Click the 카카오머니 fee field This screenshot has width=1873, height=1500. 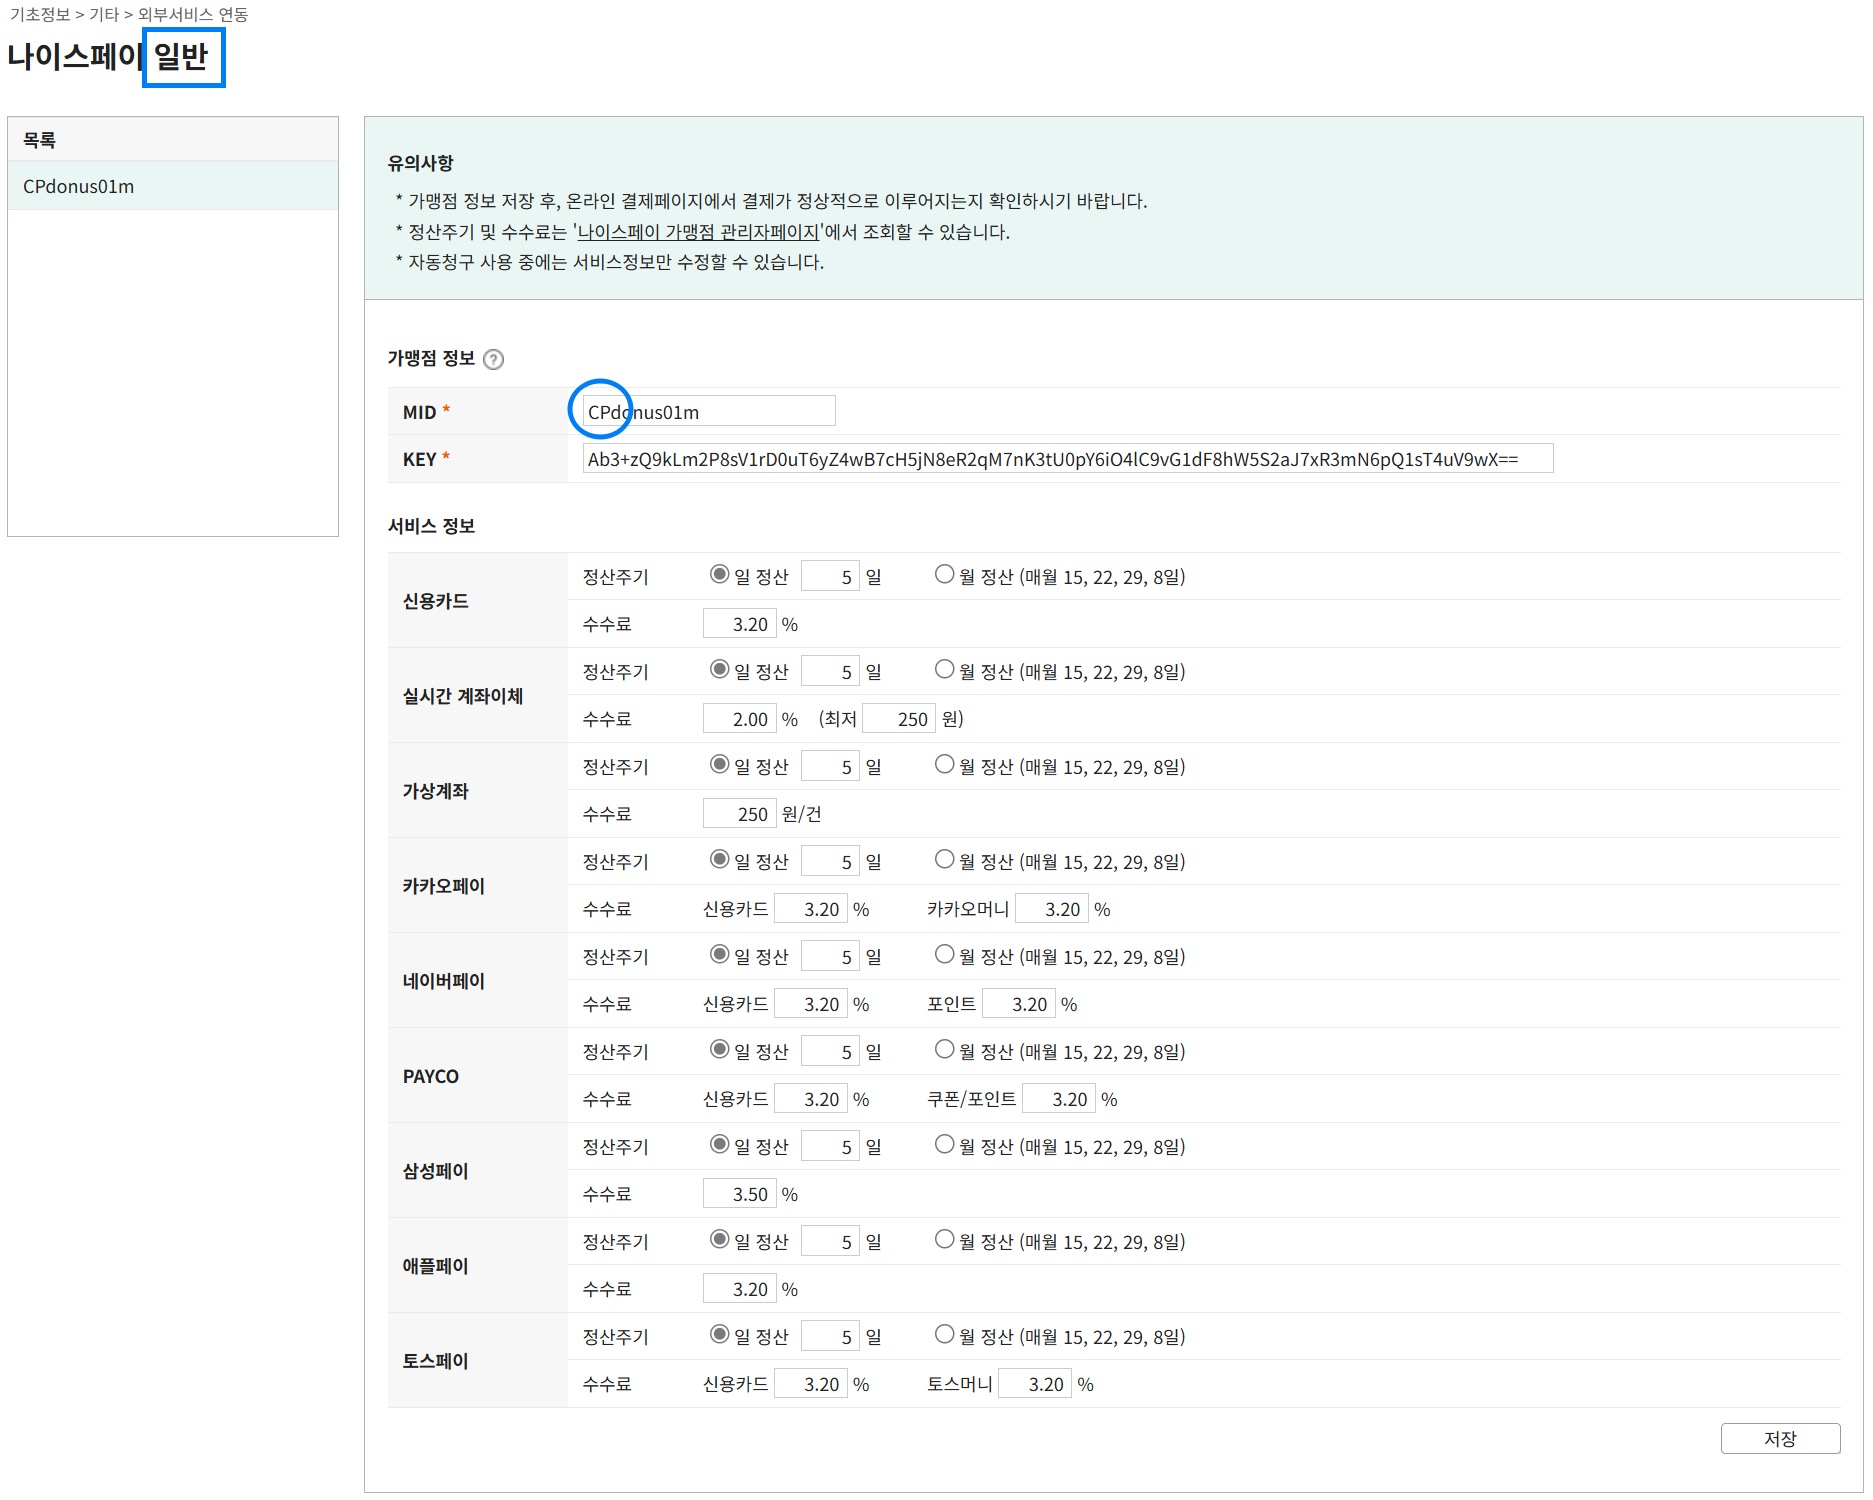pyautogui.click(x=1051, y=909)
